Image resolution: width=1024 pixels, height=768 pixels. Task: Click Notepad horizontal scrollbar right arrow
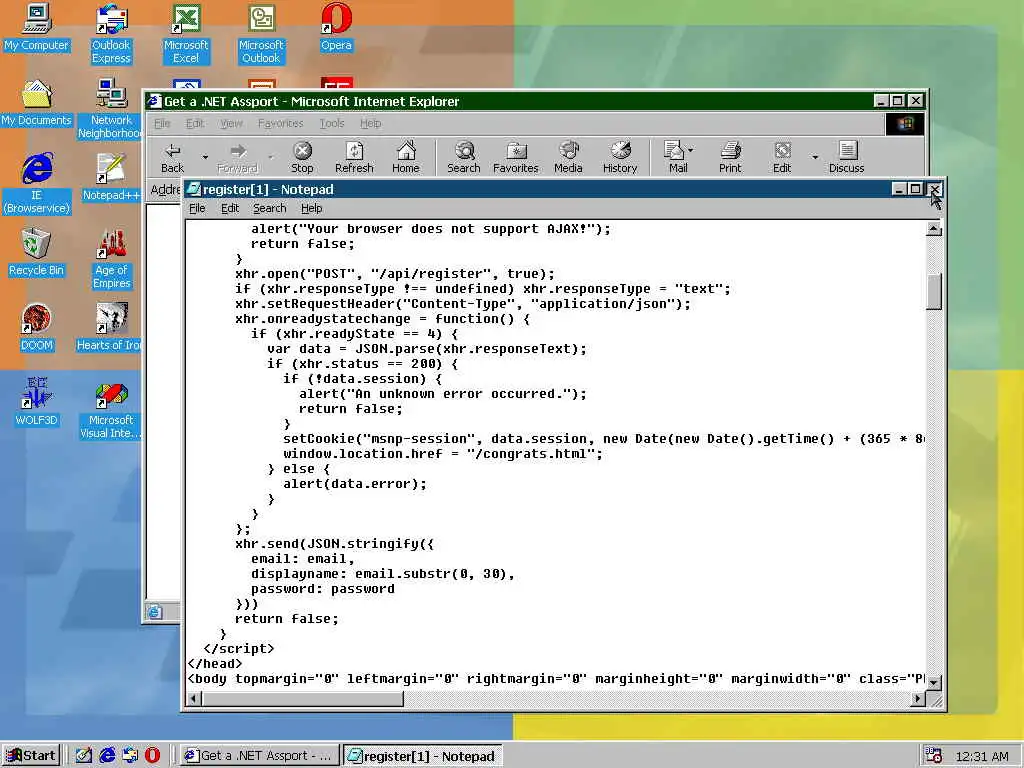coord(918,699)
